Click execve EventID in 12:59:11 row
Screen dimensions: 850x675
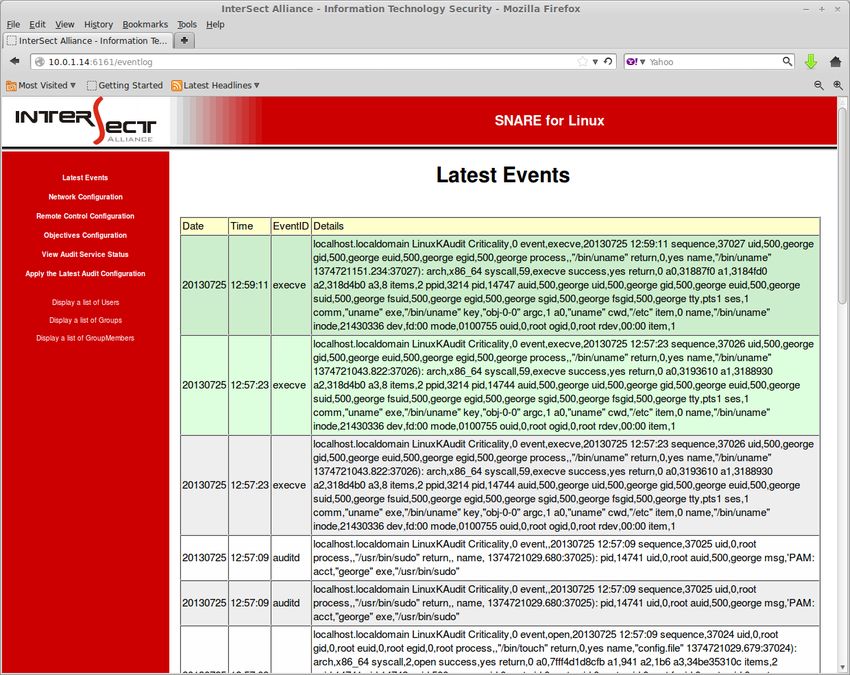pos(289,285)
